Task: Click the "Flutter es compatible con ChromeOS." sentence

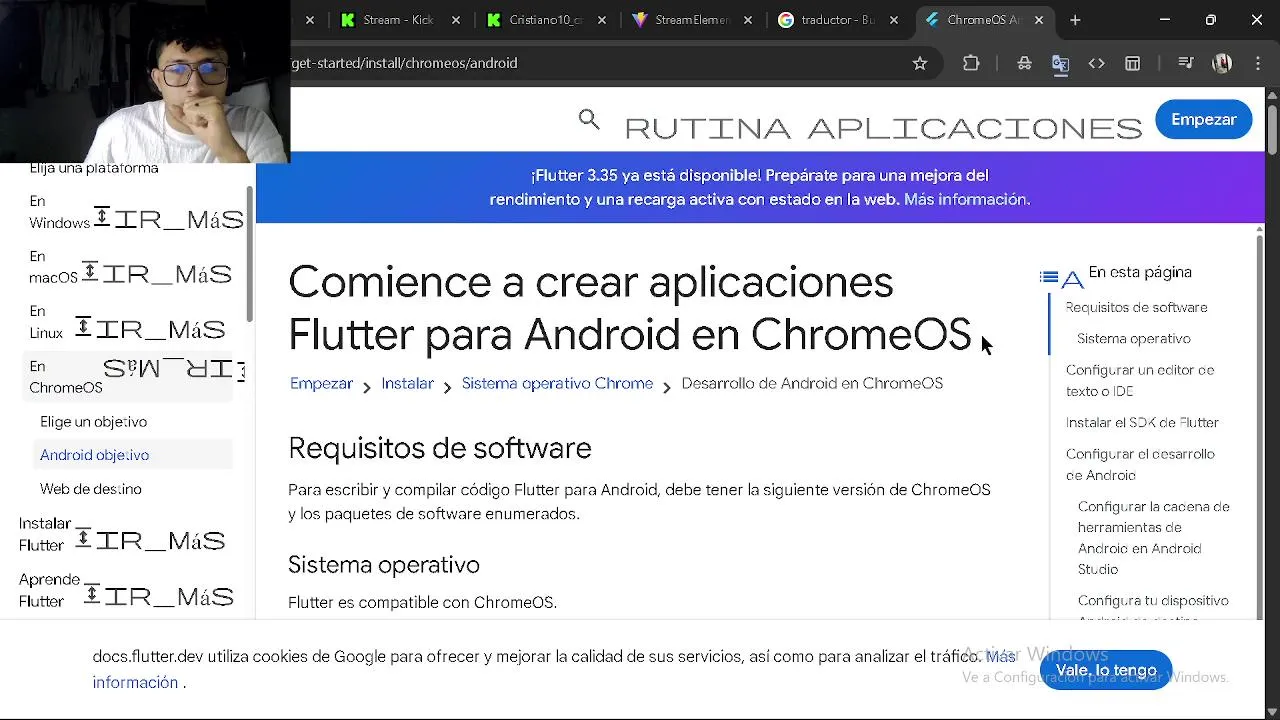Action: 422,602
